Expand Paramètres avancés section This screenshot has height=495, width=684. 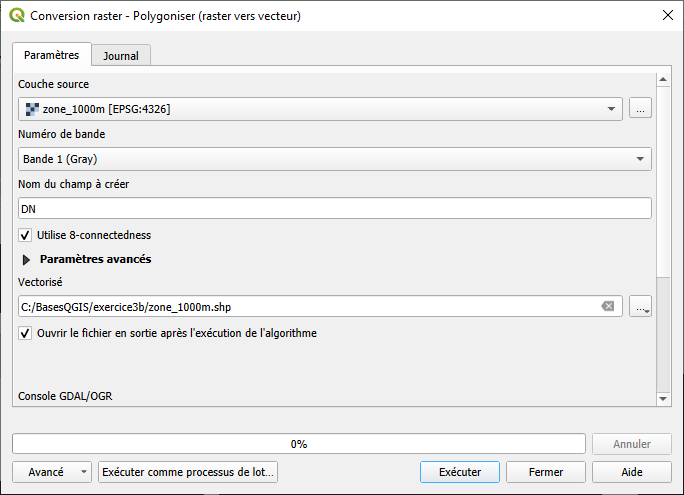coord(27,259)
